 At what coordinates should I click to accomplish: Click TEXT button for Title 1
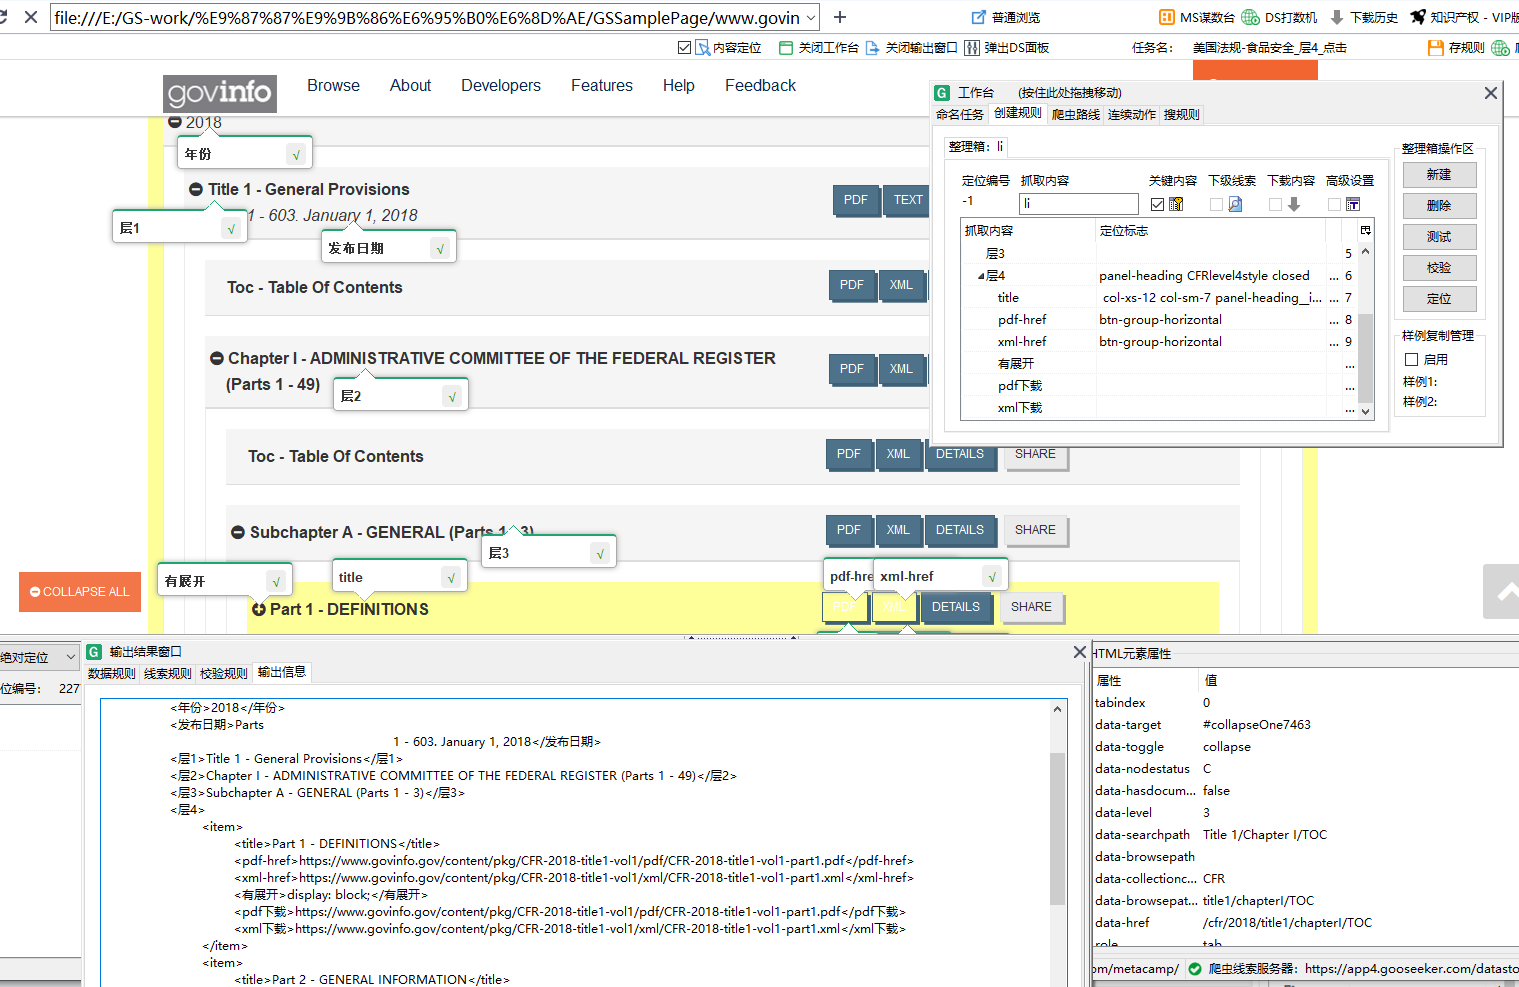(x=908, y=200)
